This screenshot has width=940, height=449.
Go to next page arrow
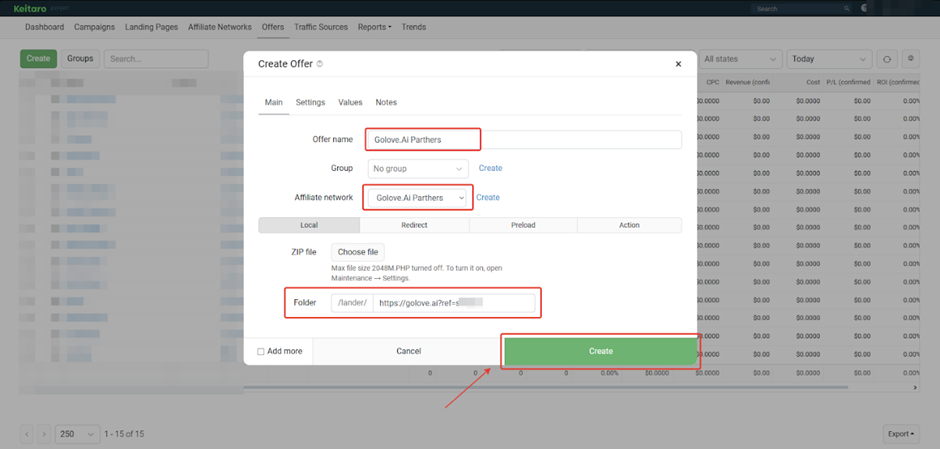(x=44, y=433)
